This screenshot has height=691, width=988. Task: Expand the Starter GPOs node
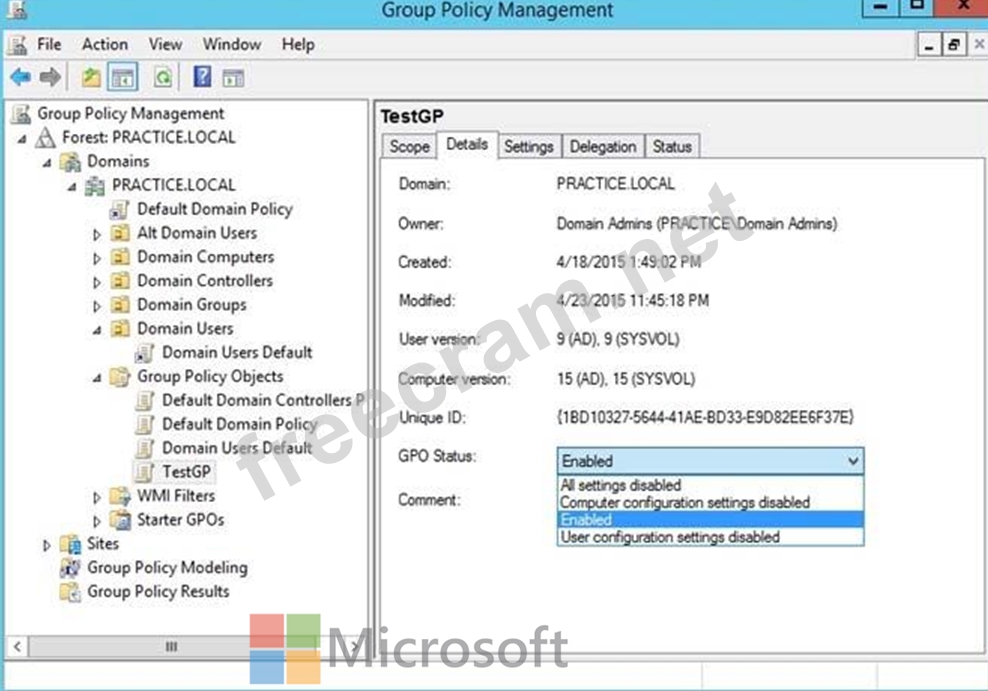(x=96, y=522)
